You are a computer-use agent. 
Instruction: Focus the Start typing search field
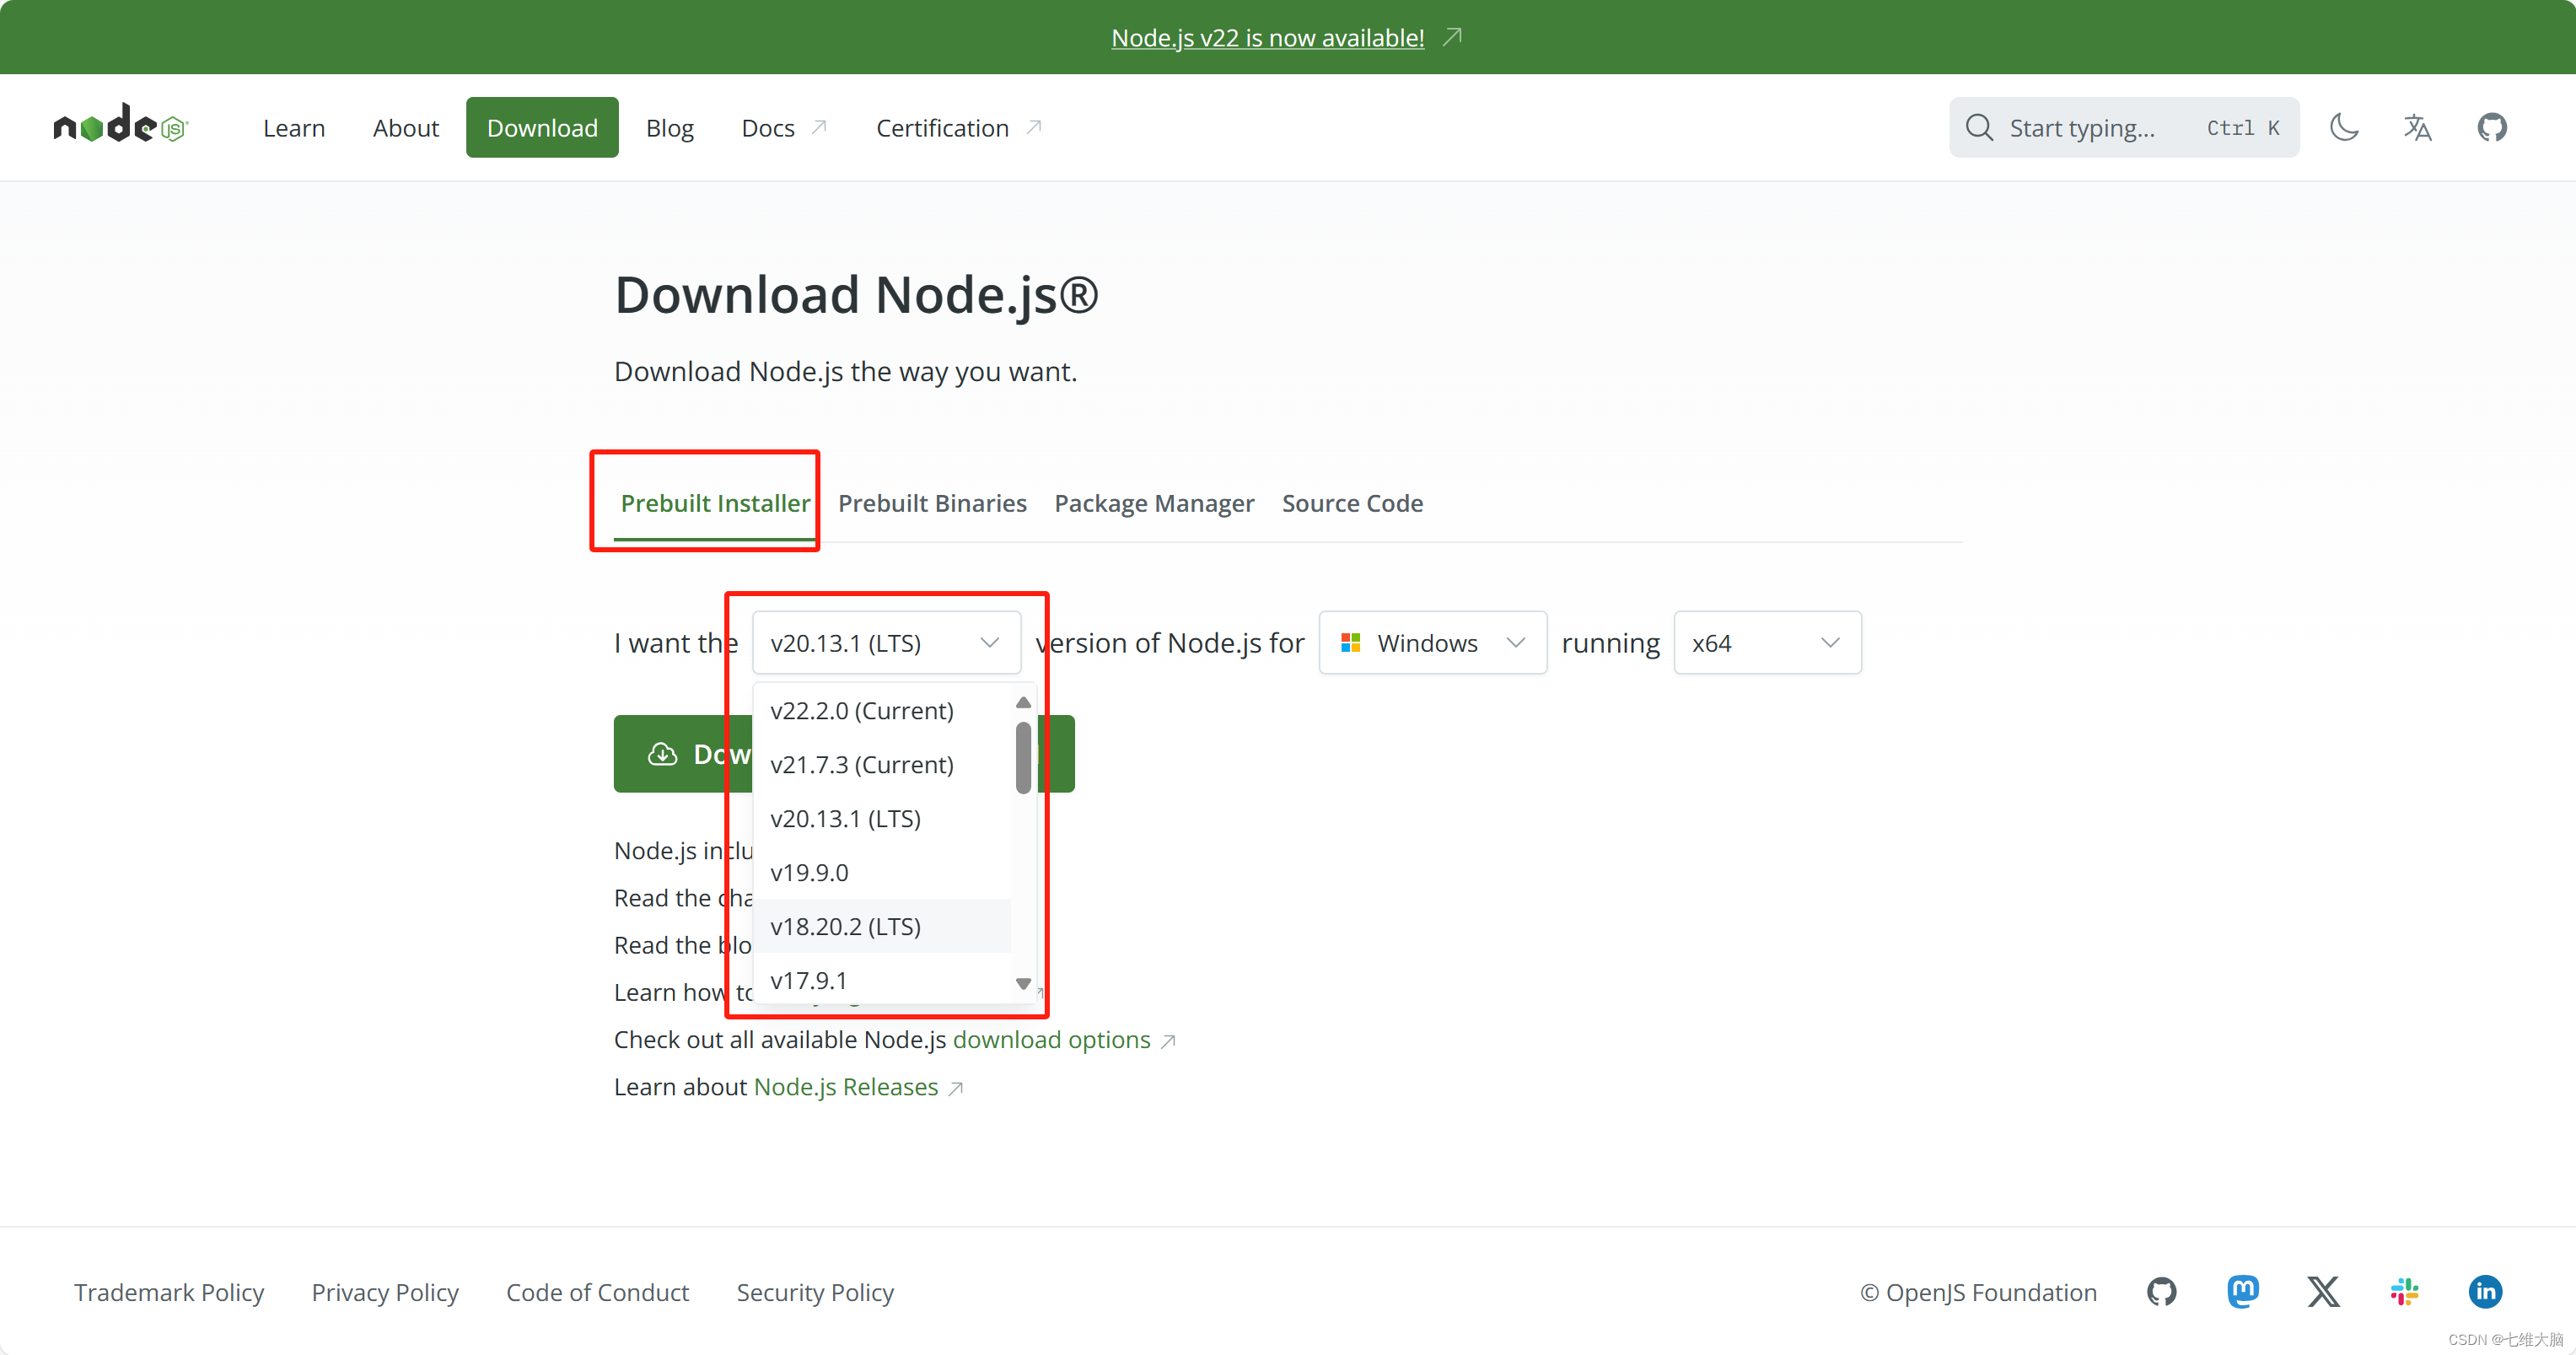tap(2124, 127)
